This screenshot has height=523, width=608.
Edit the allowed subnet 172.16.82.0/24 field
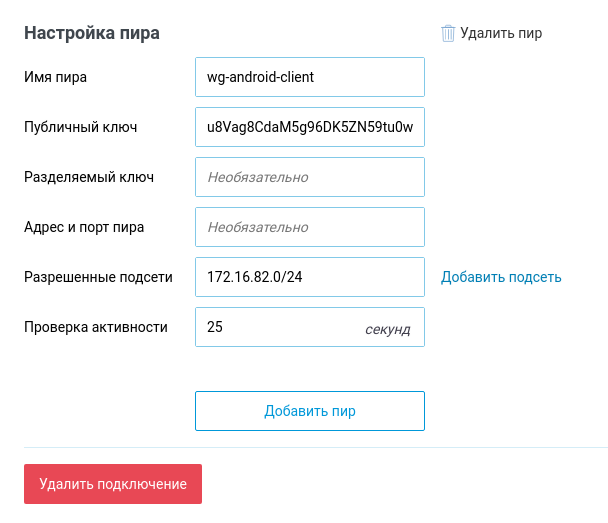click(x=310, y=277)
